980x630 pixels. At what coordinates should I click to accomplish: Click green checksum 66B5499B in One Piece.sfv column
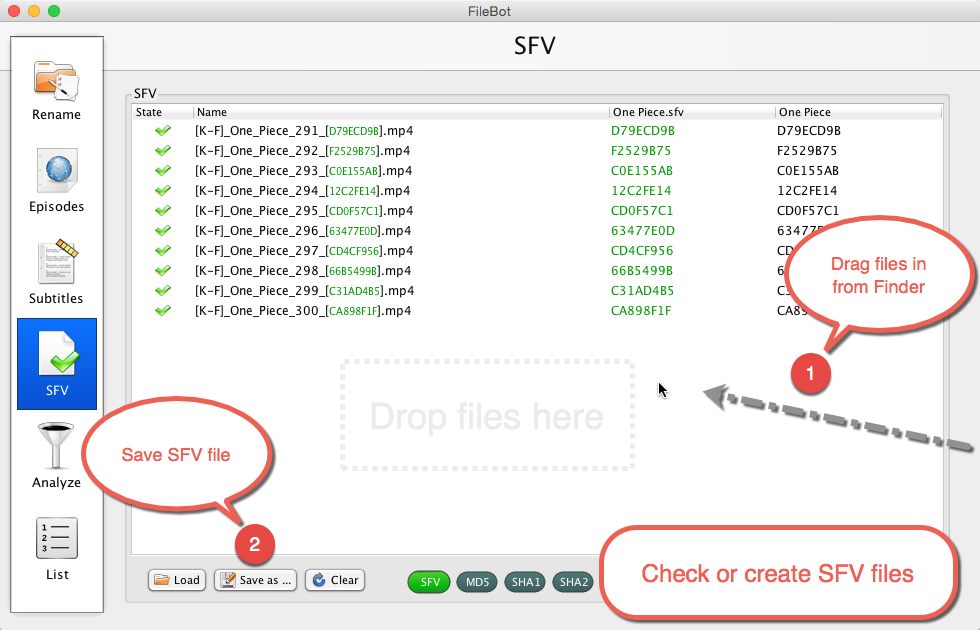pyautogui.click(x=642, y=271)
